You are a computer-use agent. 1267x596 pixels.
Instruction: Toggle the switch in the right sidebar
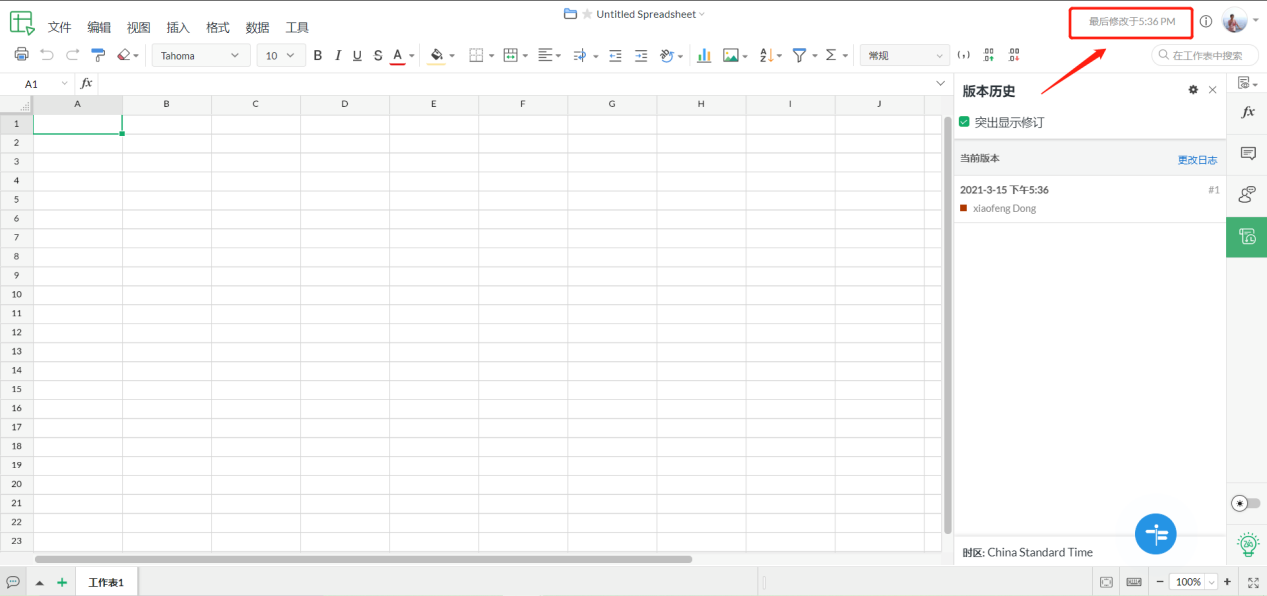point(1247,503)
